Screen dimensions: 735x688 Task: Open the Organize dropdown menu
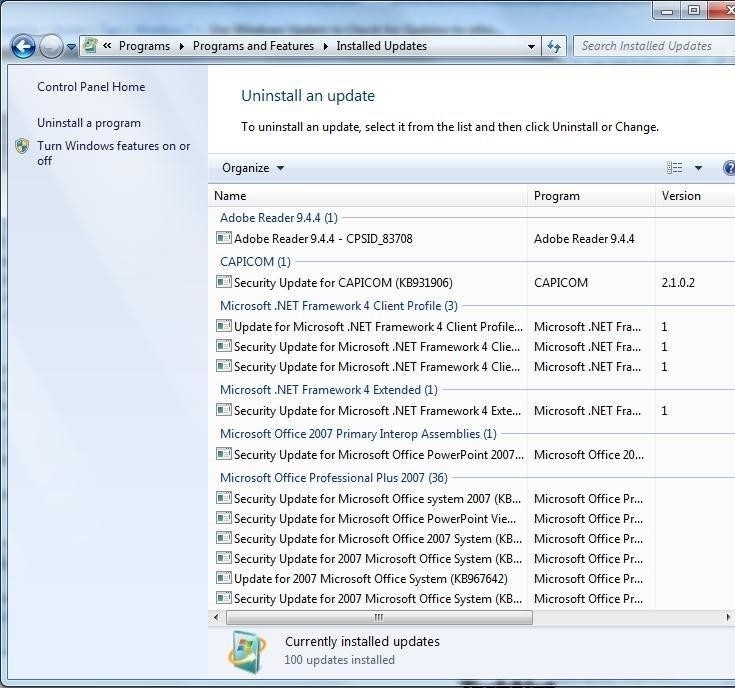coord(253,168)
